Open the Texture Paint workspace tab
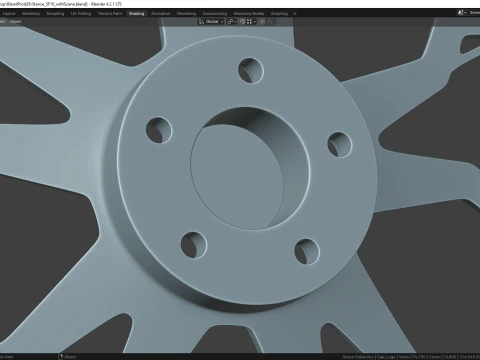 [110, 13]
